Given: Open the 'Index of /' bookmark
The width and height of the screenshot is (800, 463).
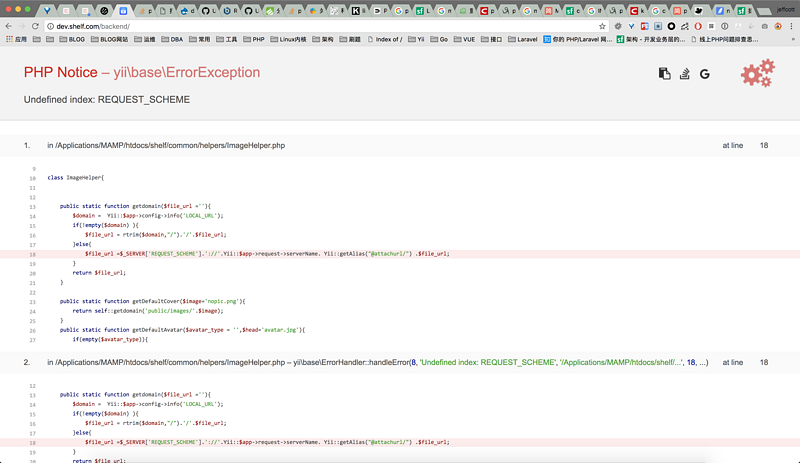Looking at the screenshot, I should (x=384, y=40).
